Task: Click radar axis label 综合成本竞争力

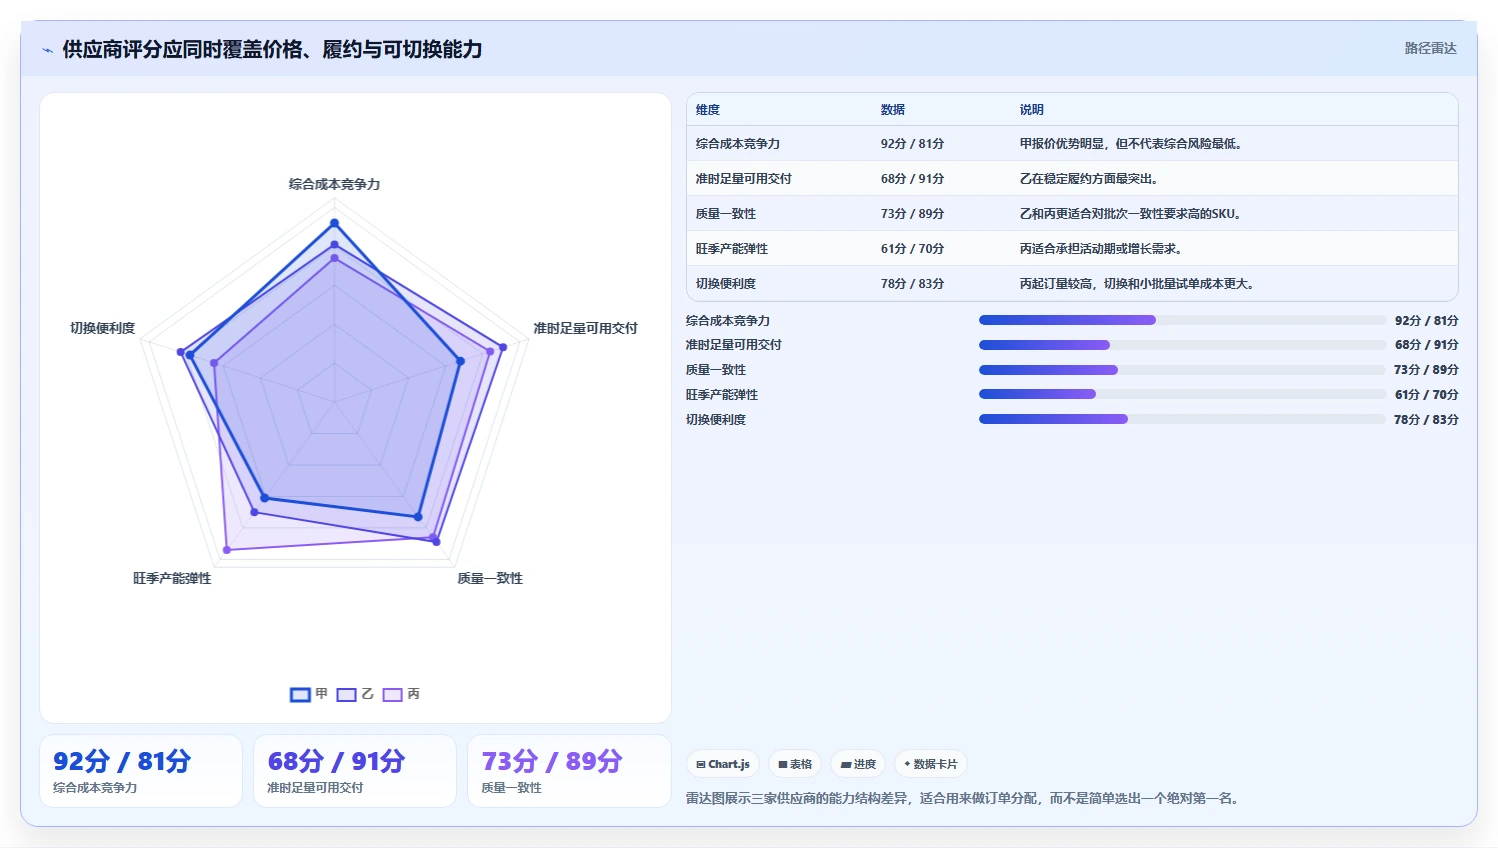Action: 334,184
